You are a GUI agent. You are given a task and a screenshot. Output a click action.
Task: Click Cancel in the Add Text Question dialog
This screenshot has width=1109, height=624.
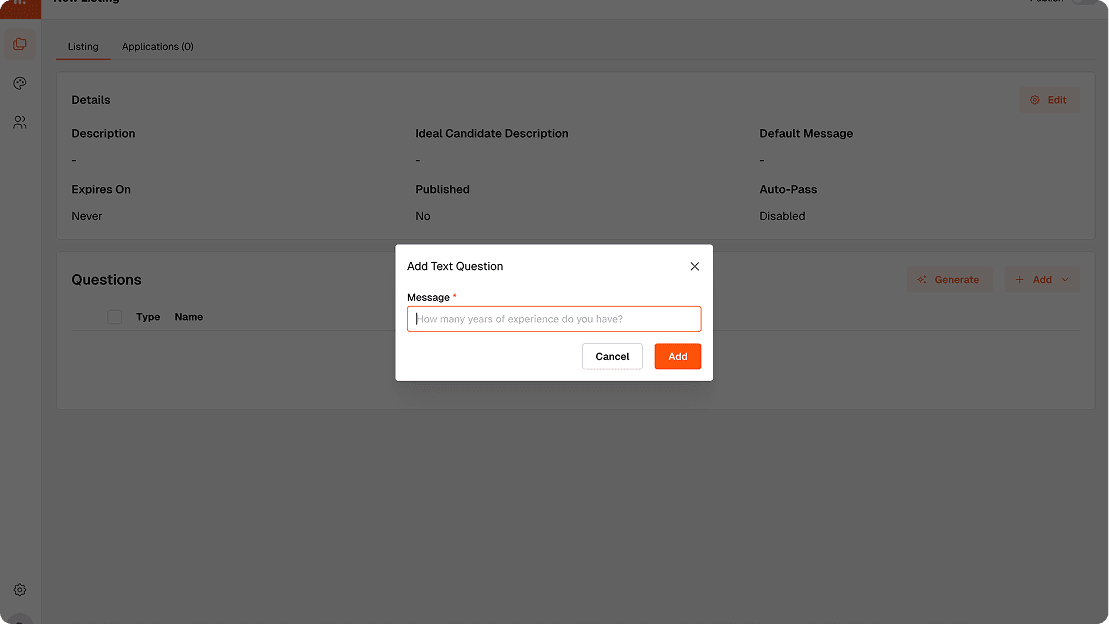coord(612,356)
